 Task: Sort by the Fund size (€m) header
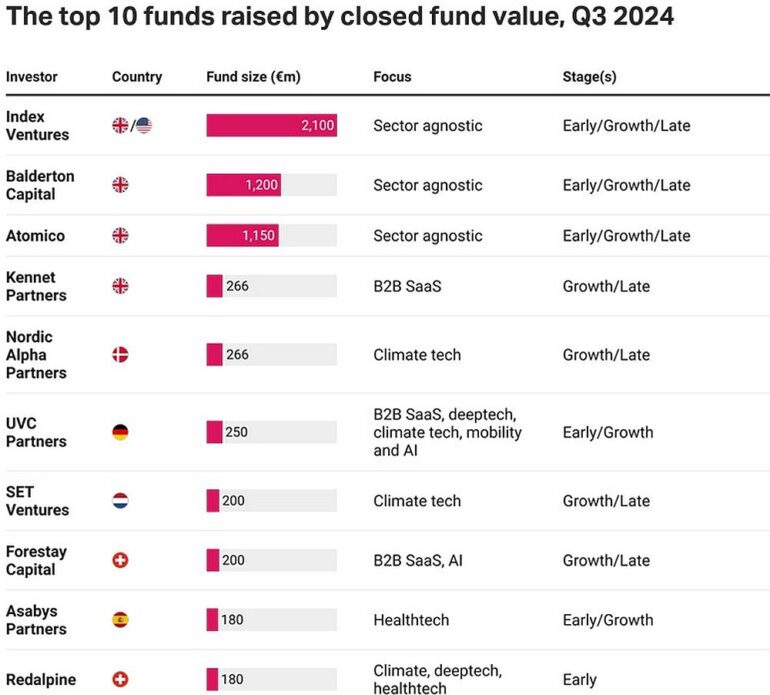pos(253,77)
